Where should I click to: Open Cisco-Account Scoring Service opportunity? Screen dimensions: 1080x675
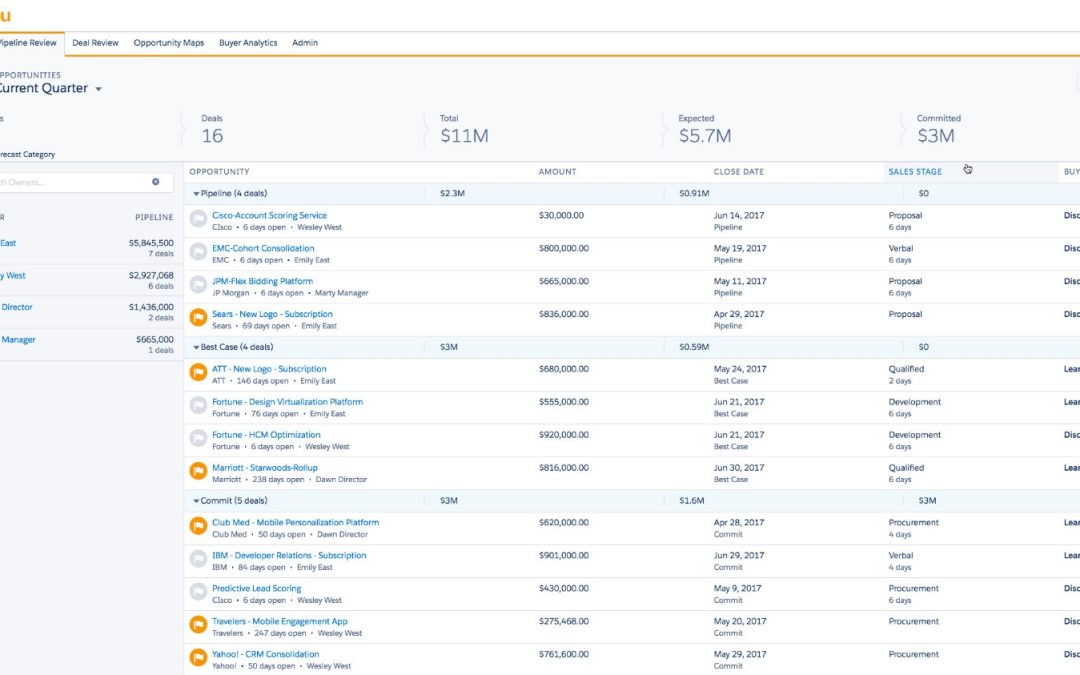269,216
